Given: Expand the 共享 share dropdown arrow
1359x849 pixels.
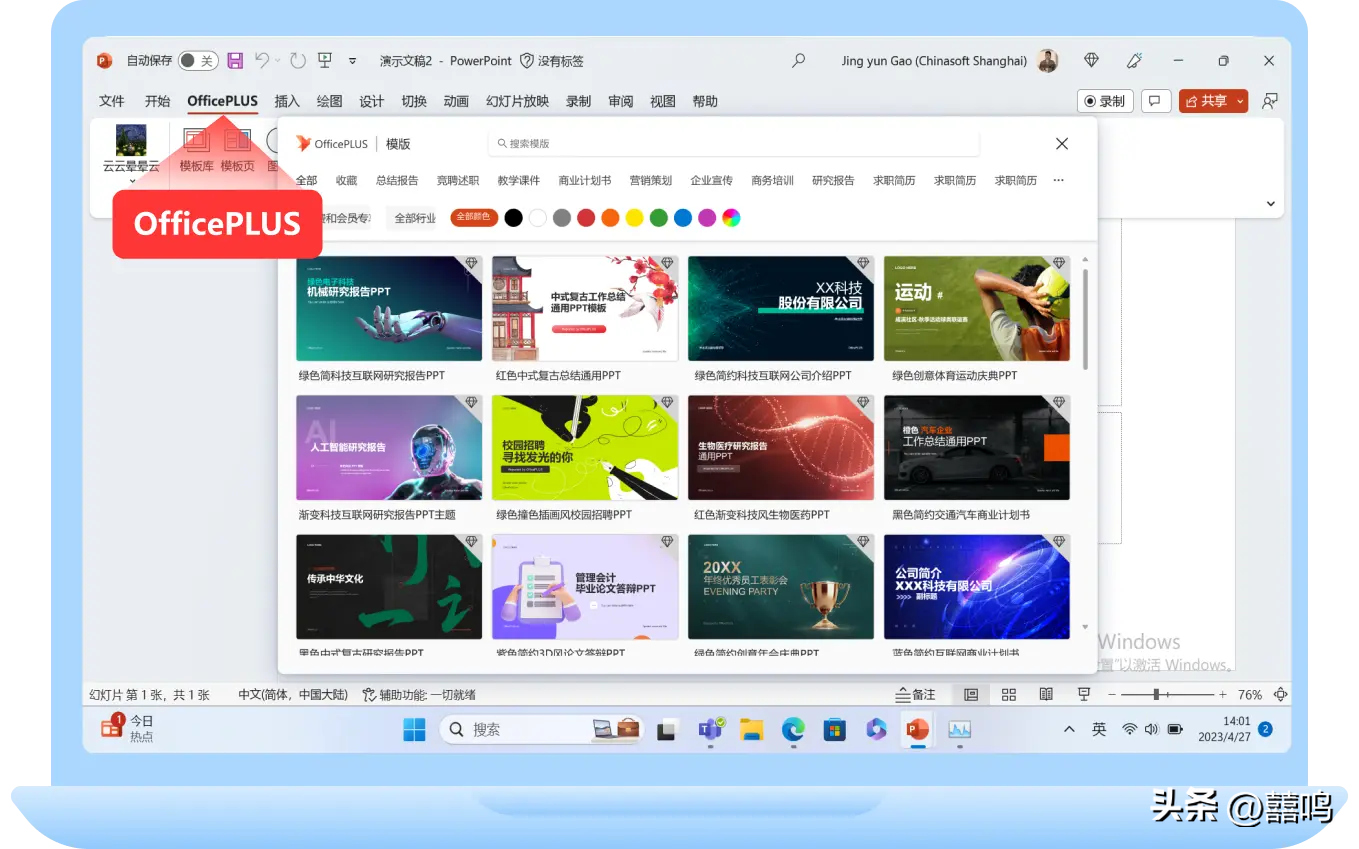Looking at the screenshot, I should point(1240,101).
